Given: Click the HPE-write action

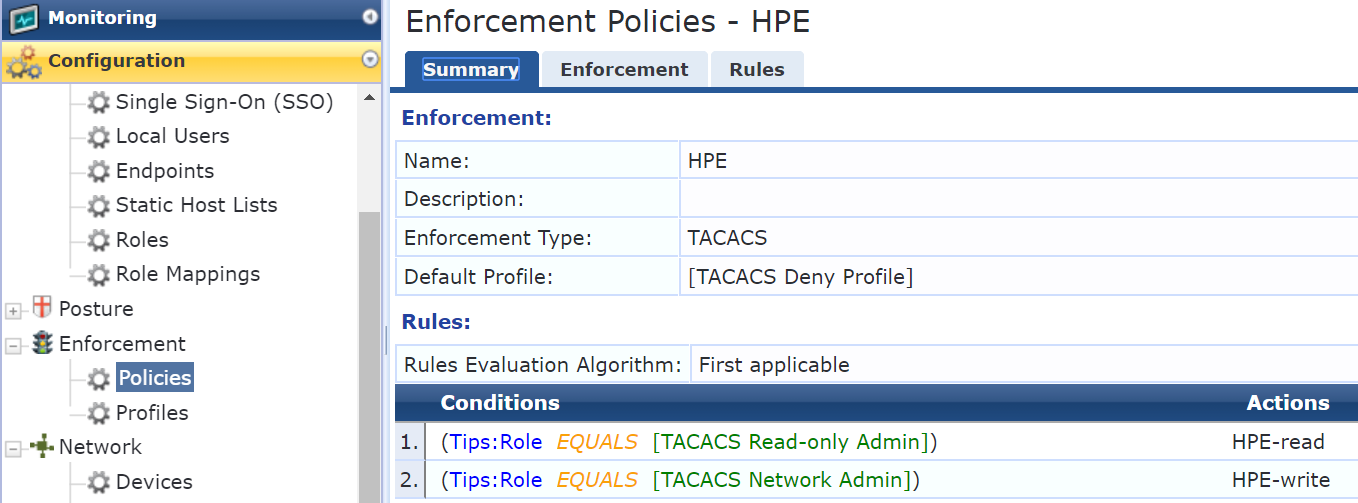Looking at the screenshot, I should pyautogui.click(x=1281, y=480).
